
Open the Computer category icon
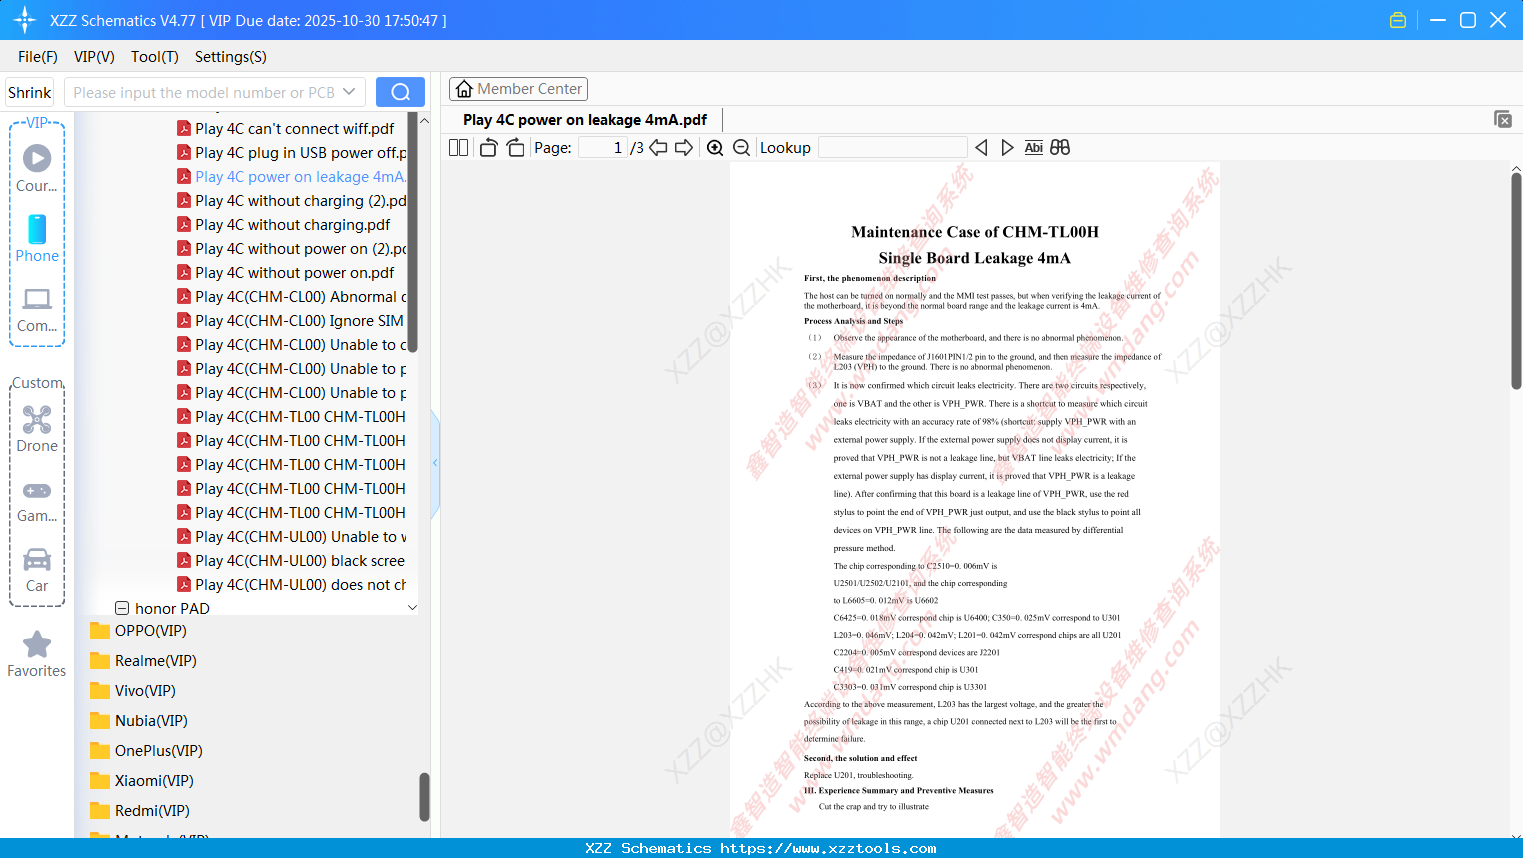click(x=37, y=299)
